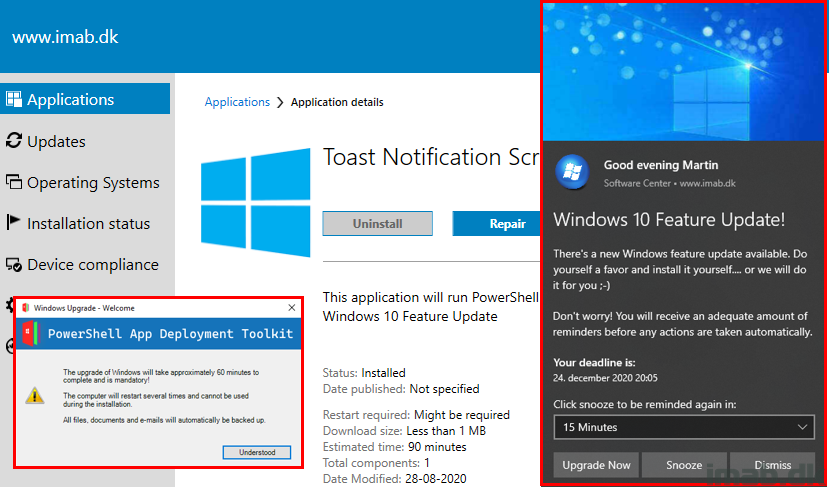829x487 pixels.
Task: Click the Windows Upgrade title bar icon
Action: click(25, 308)
